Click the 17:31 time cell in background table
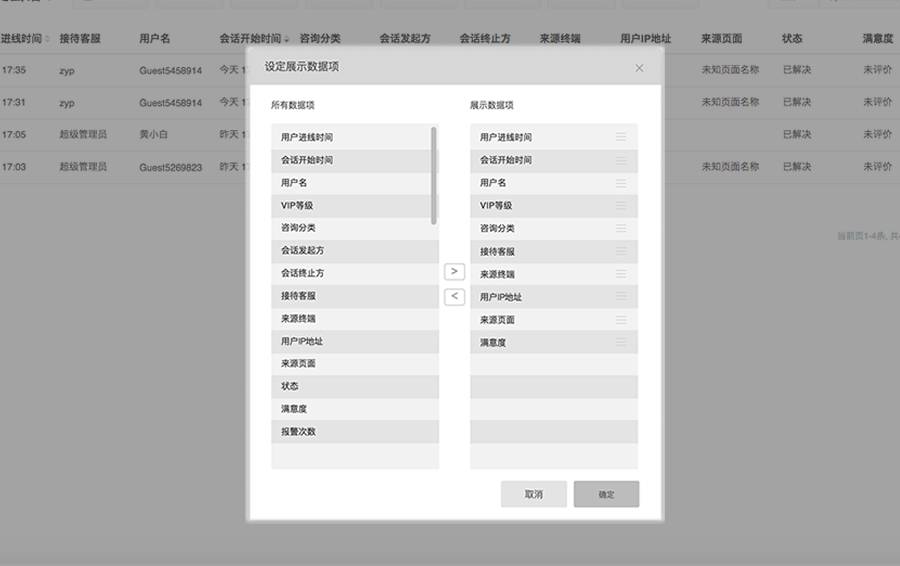Screen dimensions: 900x566 click(14, 102)
